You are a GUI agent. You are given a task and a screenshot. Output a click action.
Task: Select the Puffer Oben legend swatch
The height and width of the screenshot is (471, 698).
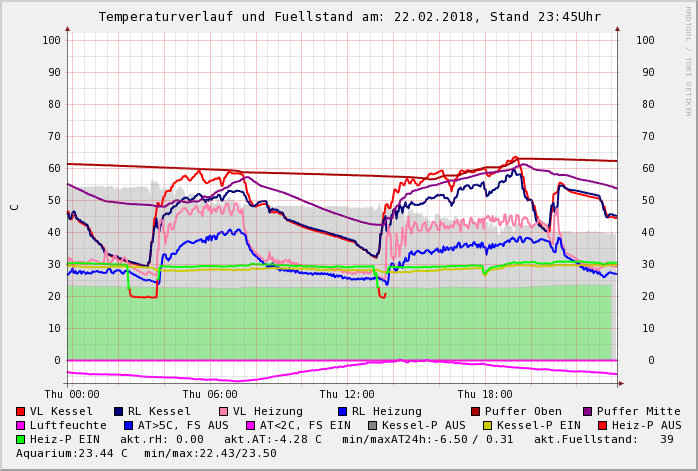click(x=475, y=411)
